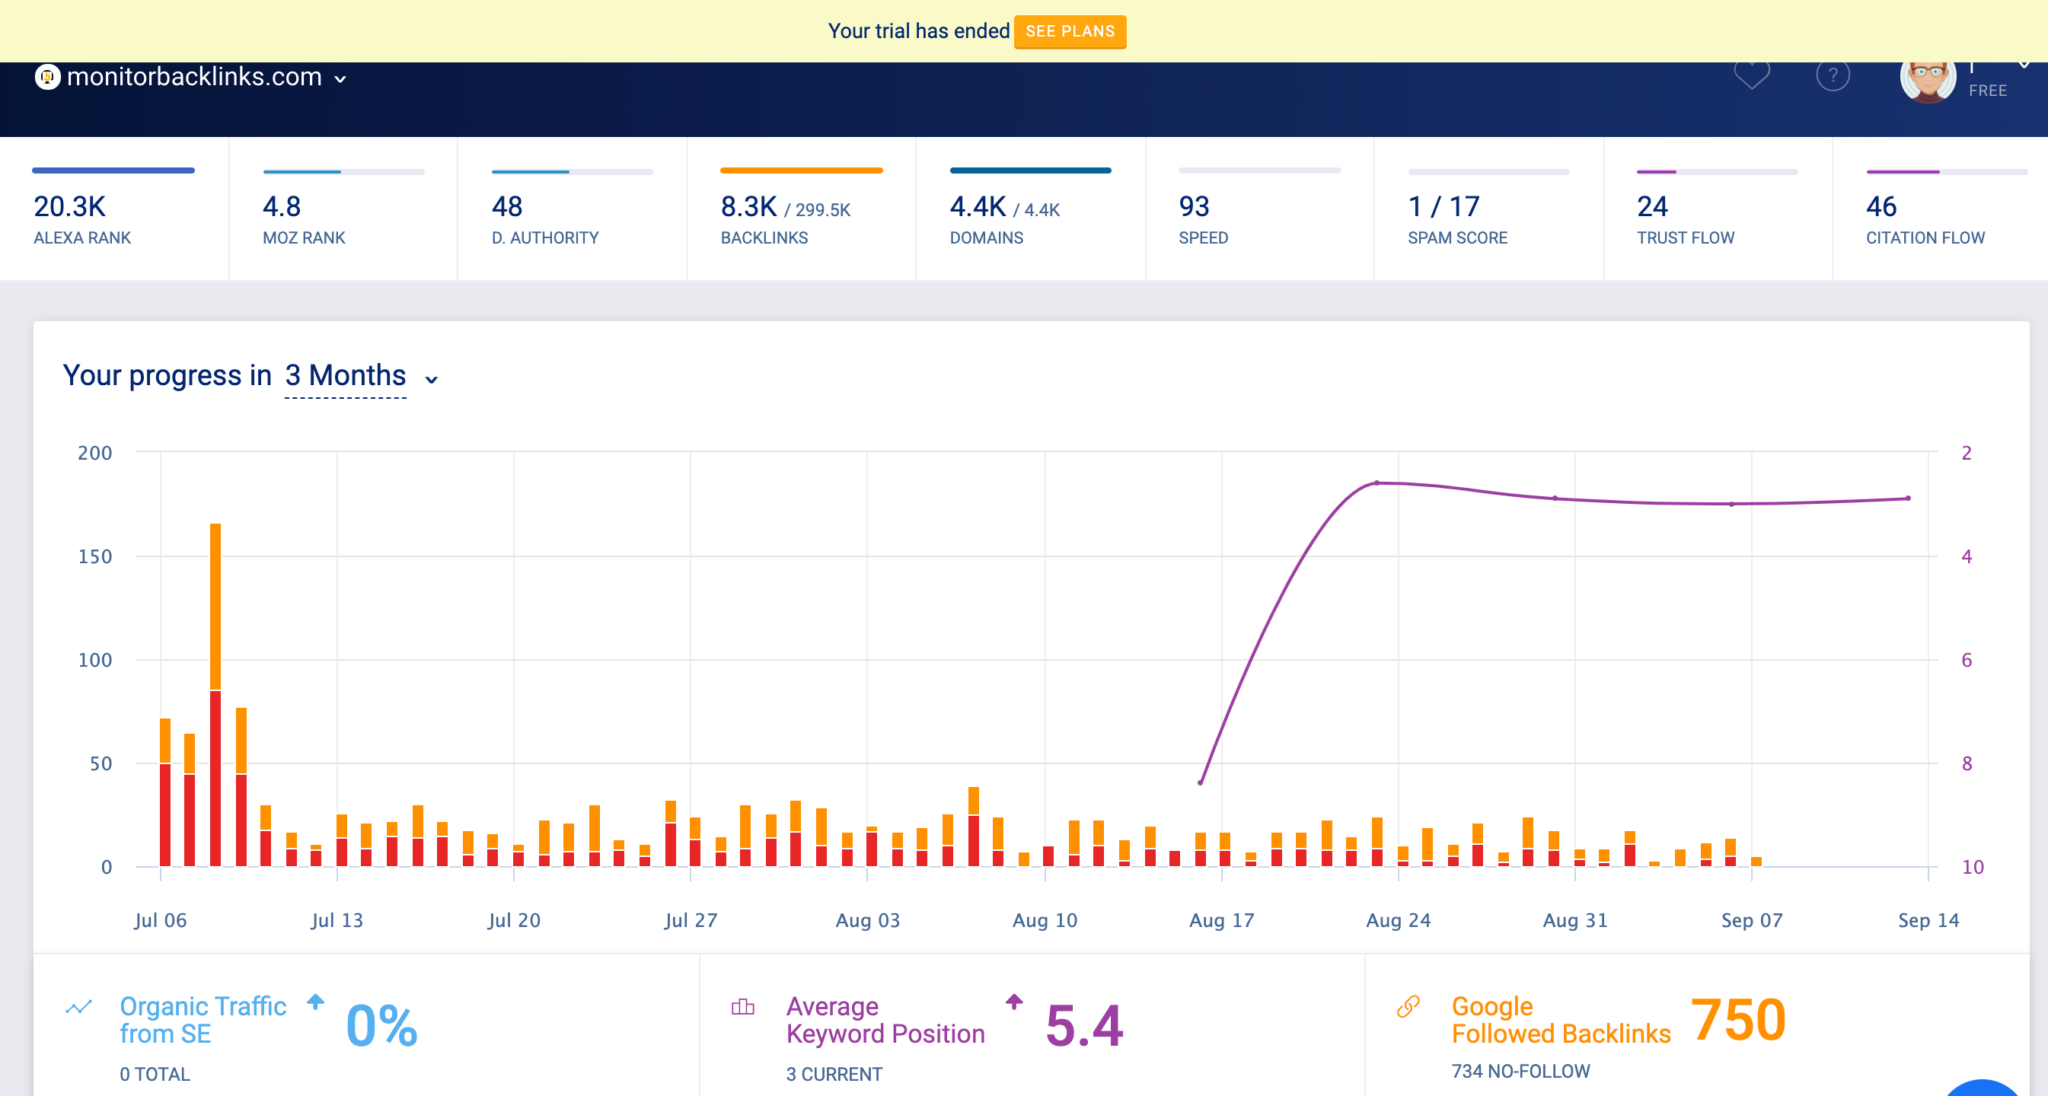
Task: Click the 750 followed backlinks value
Action: point(1738,1020)
